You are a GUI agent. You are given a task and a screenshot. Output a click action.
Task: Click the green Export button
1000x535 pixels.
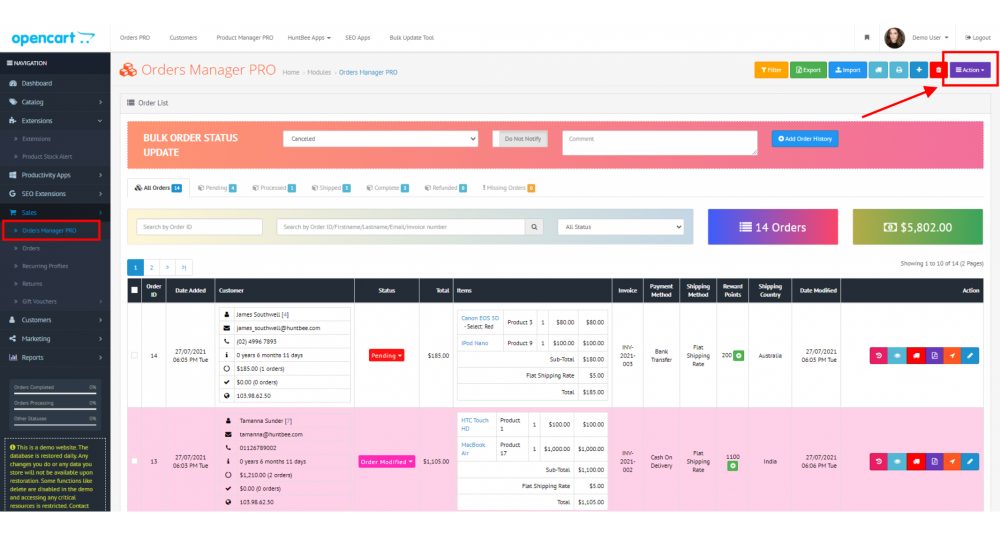(x=808, y=70)
